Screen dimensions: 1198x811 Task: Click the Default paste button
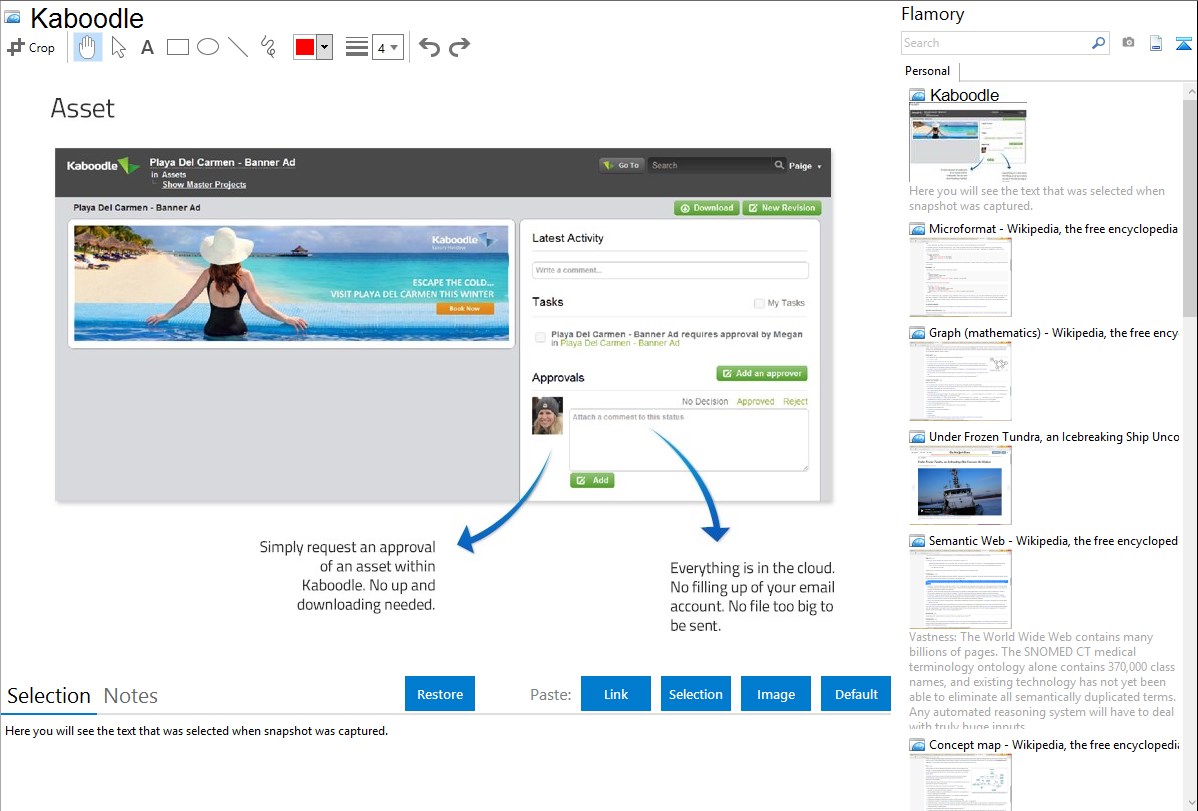click(856, 694)
